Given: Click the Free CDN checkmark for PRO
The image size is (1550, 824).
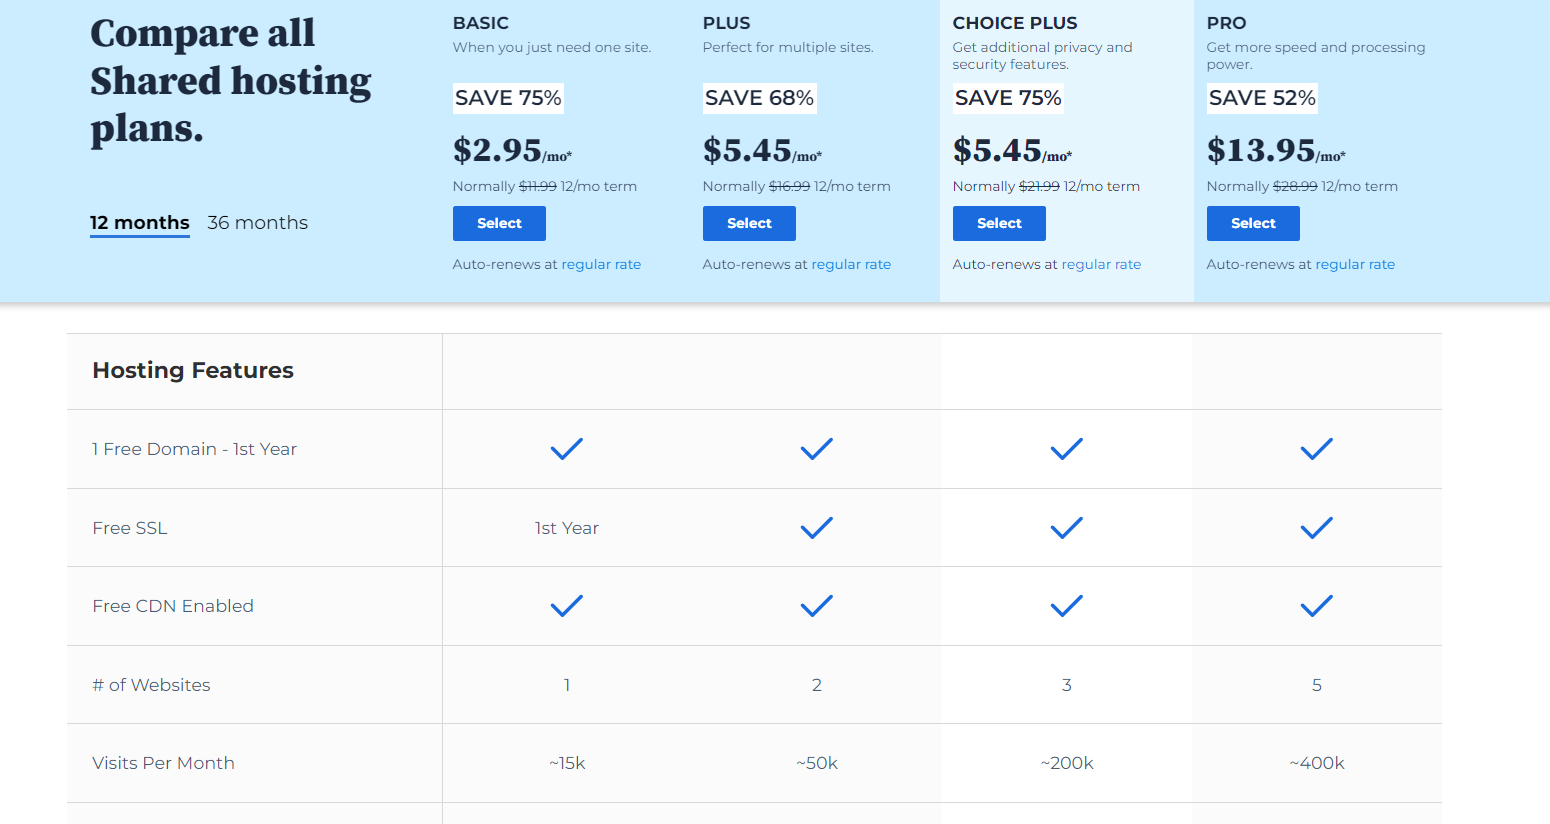Looking at the screenshot, I should click(1317, 606).
